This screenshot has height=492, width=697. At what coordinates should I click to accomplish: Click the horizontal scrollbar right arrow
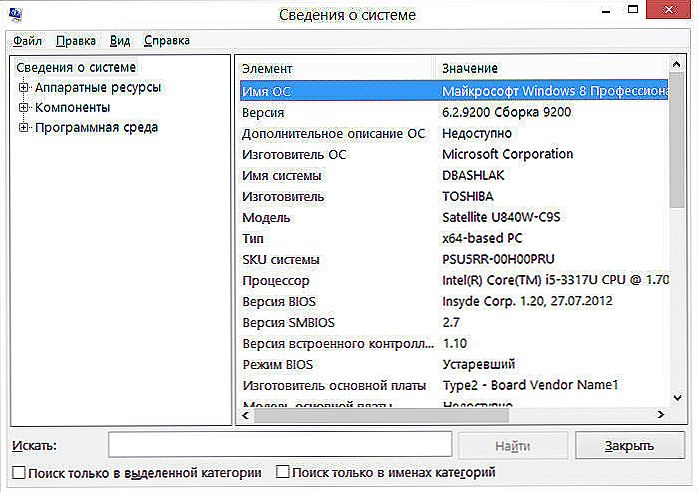[x=661, y=415]
